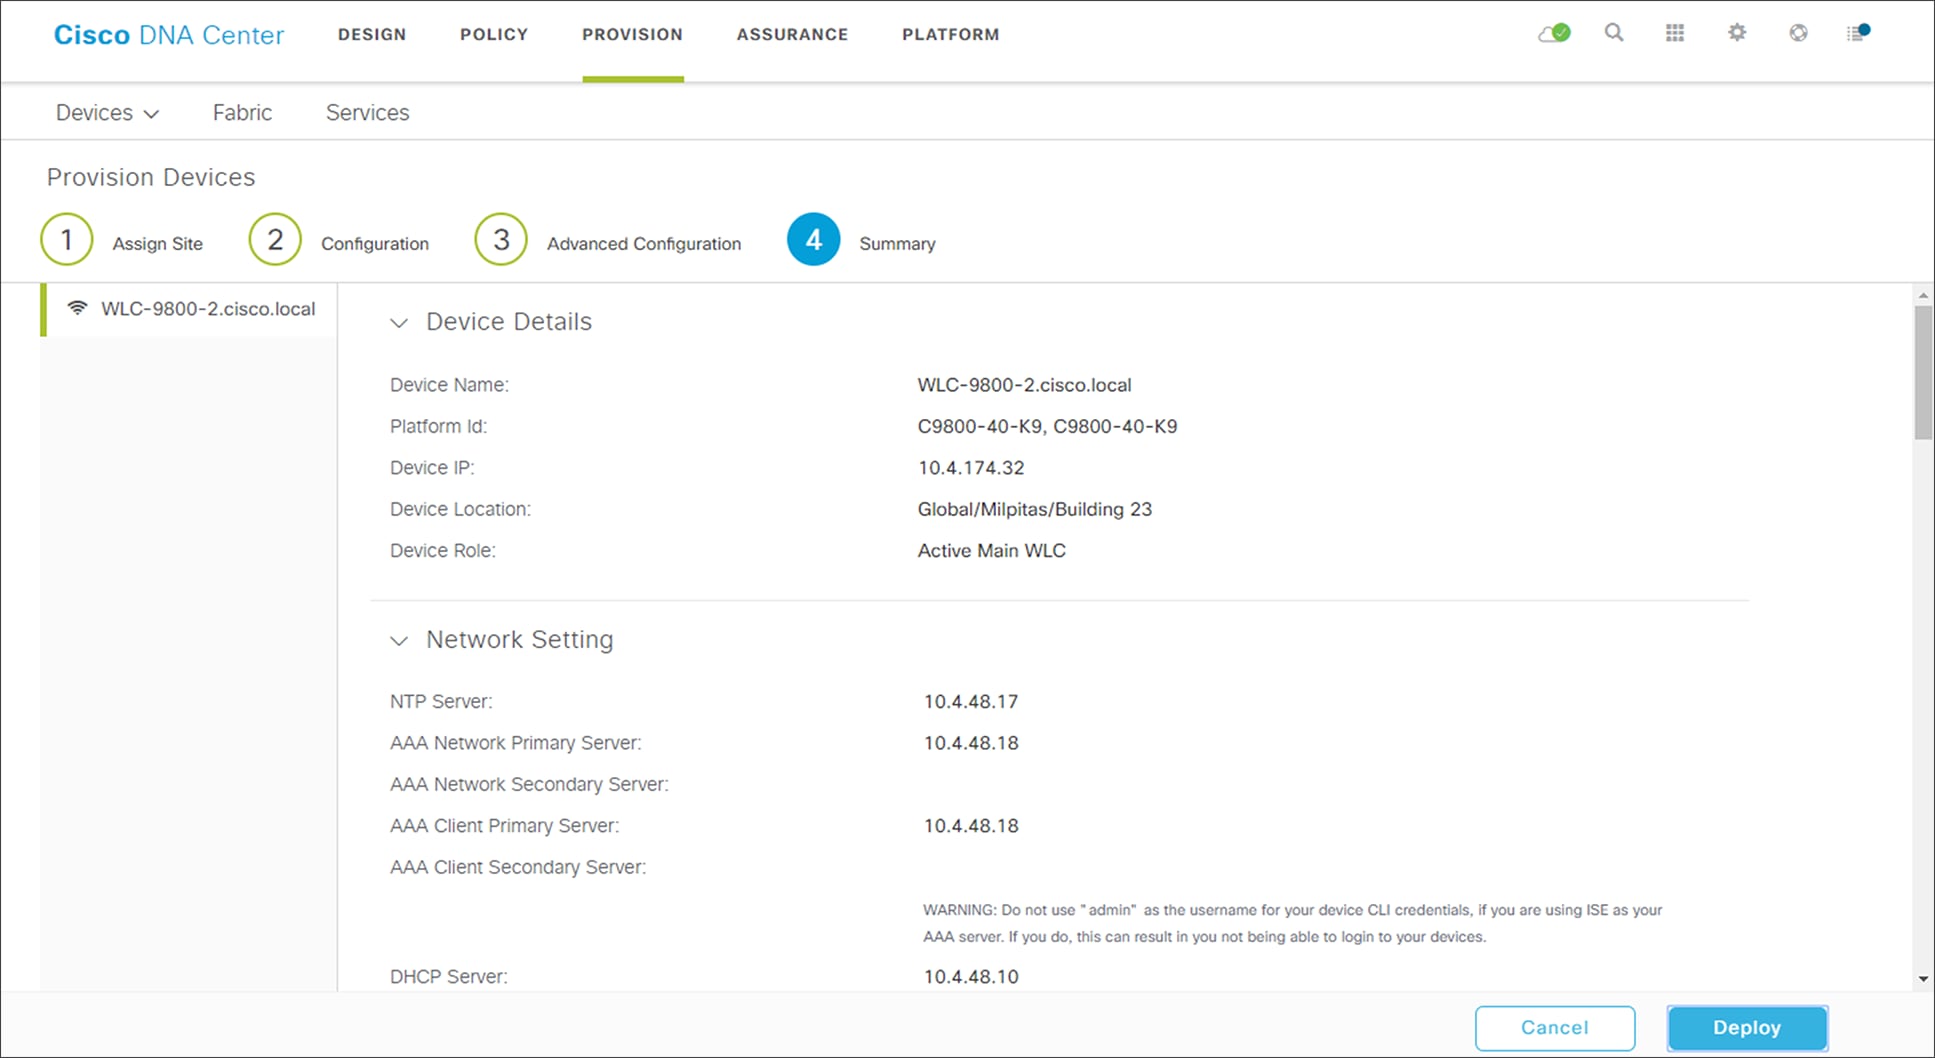This screenshot has width=1935, height=1058.
Task: Select step 4 Summary circle
Action: [814, 240]
